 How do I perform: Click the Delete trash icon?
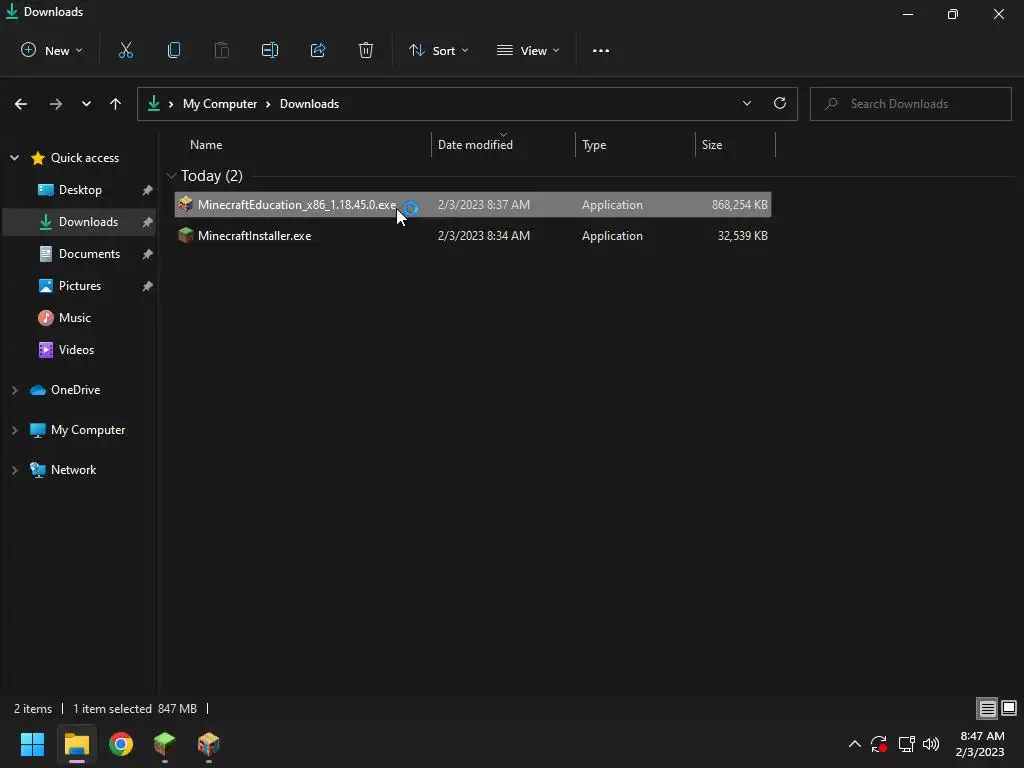click(x=366, y=50)
